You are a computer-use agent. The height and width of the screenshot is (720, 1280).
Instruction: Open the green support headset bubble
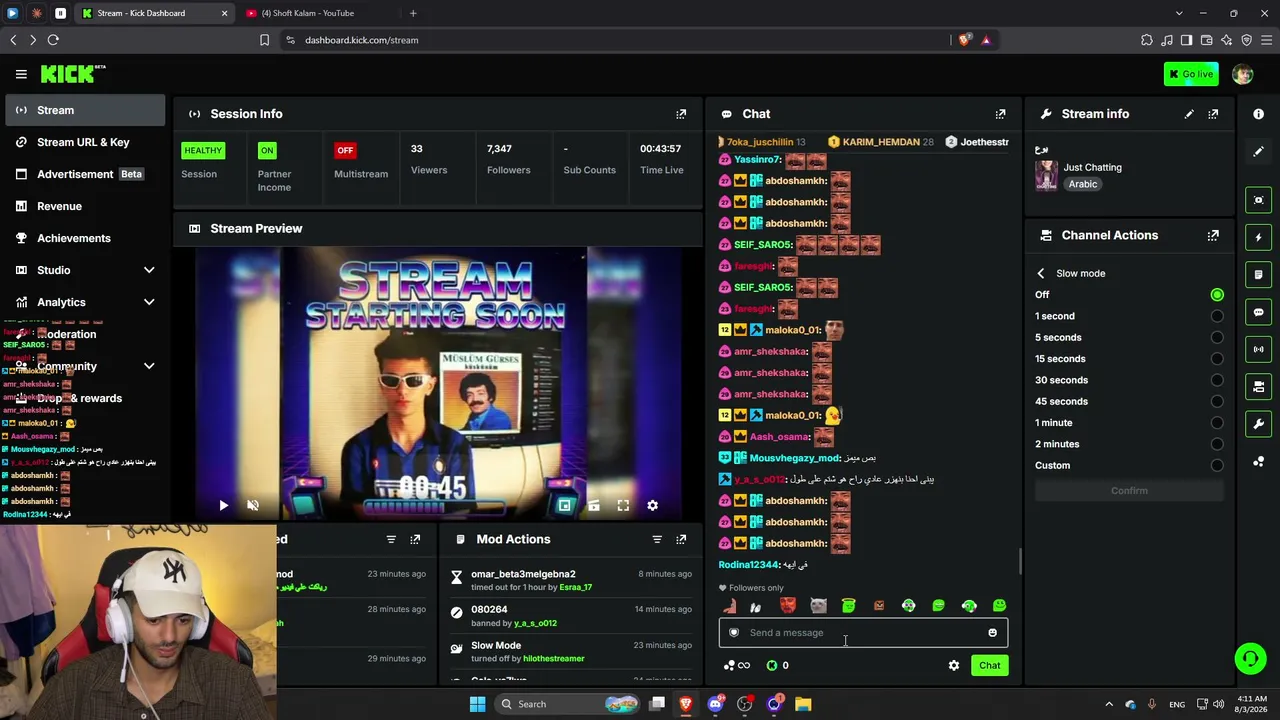click(x=1250, y=658)
